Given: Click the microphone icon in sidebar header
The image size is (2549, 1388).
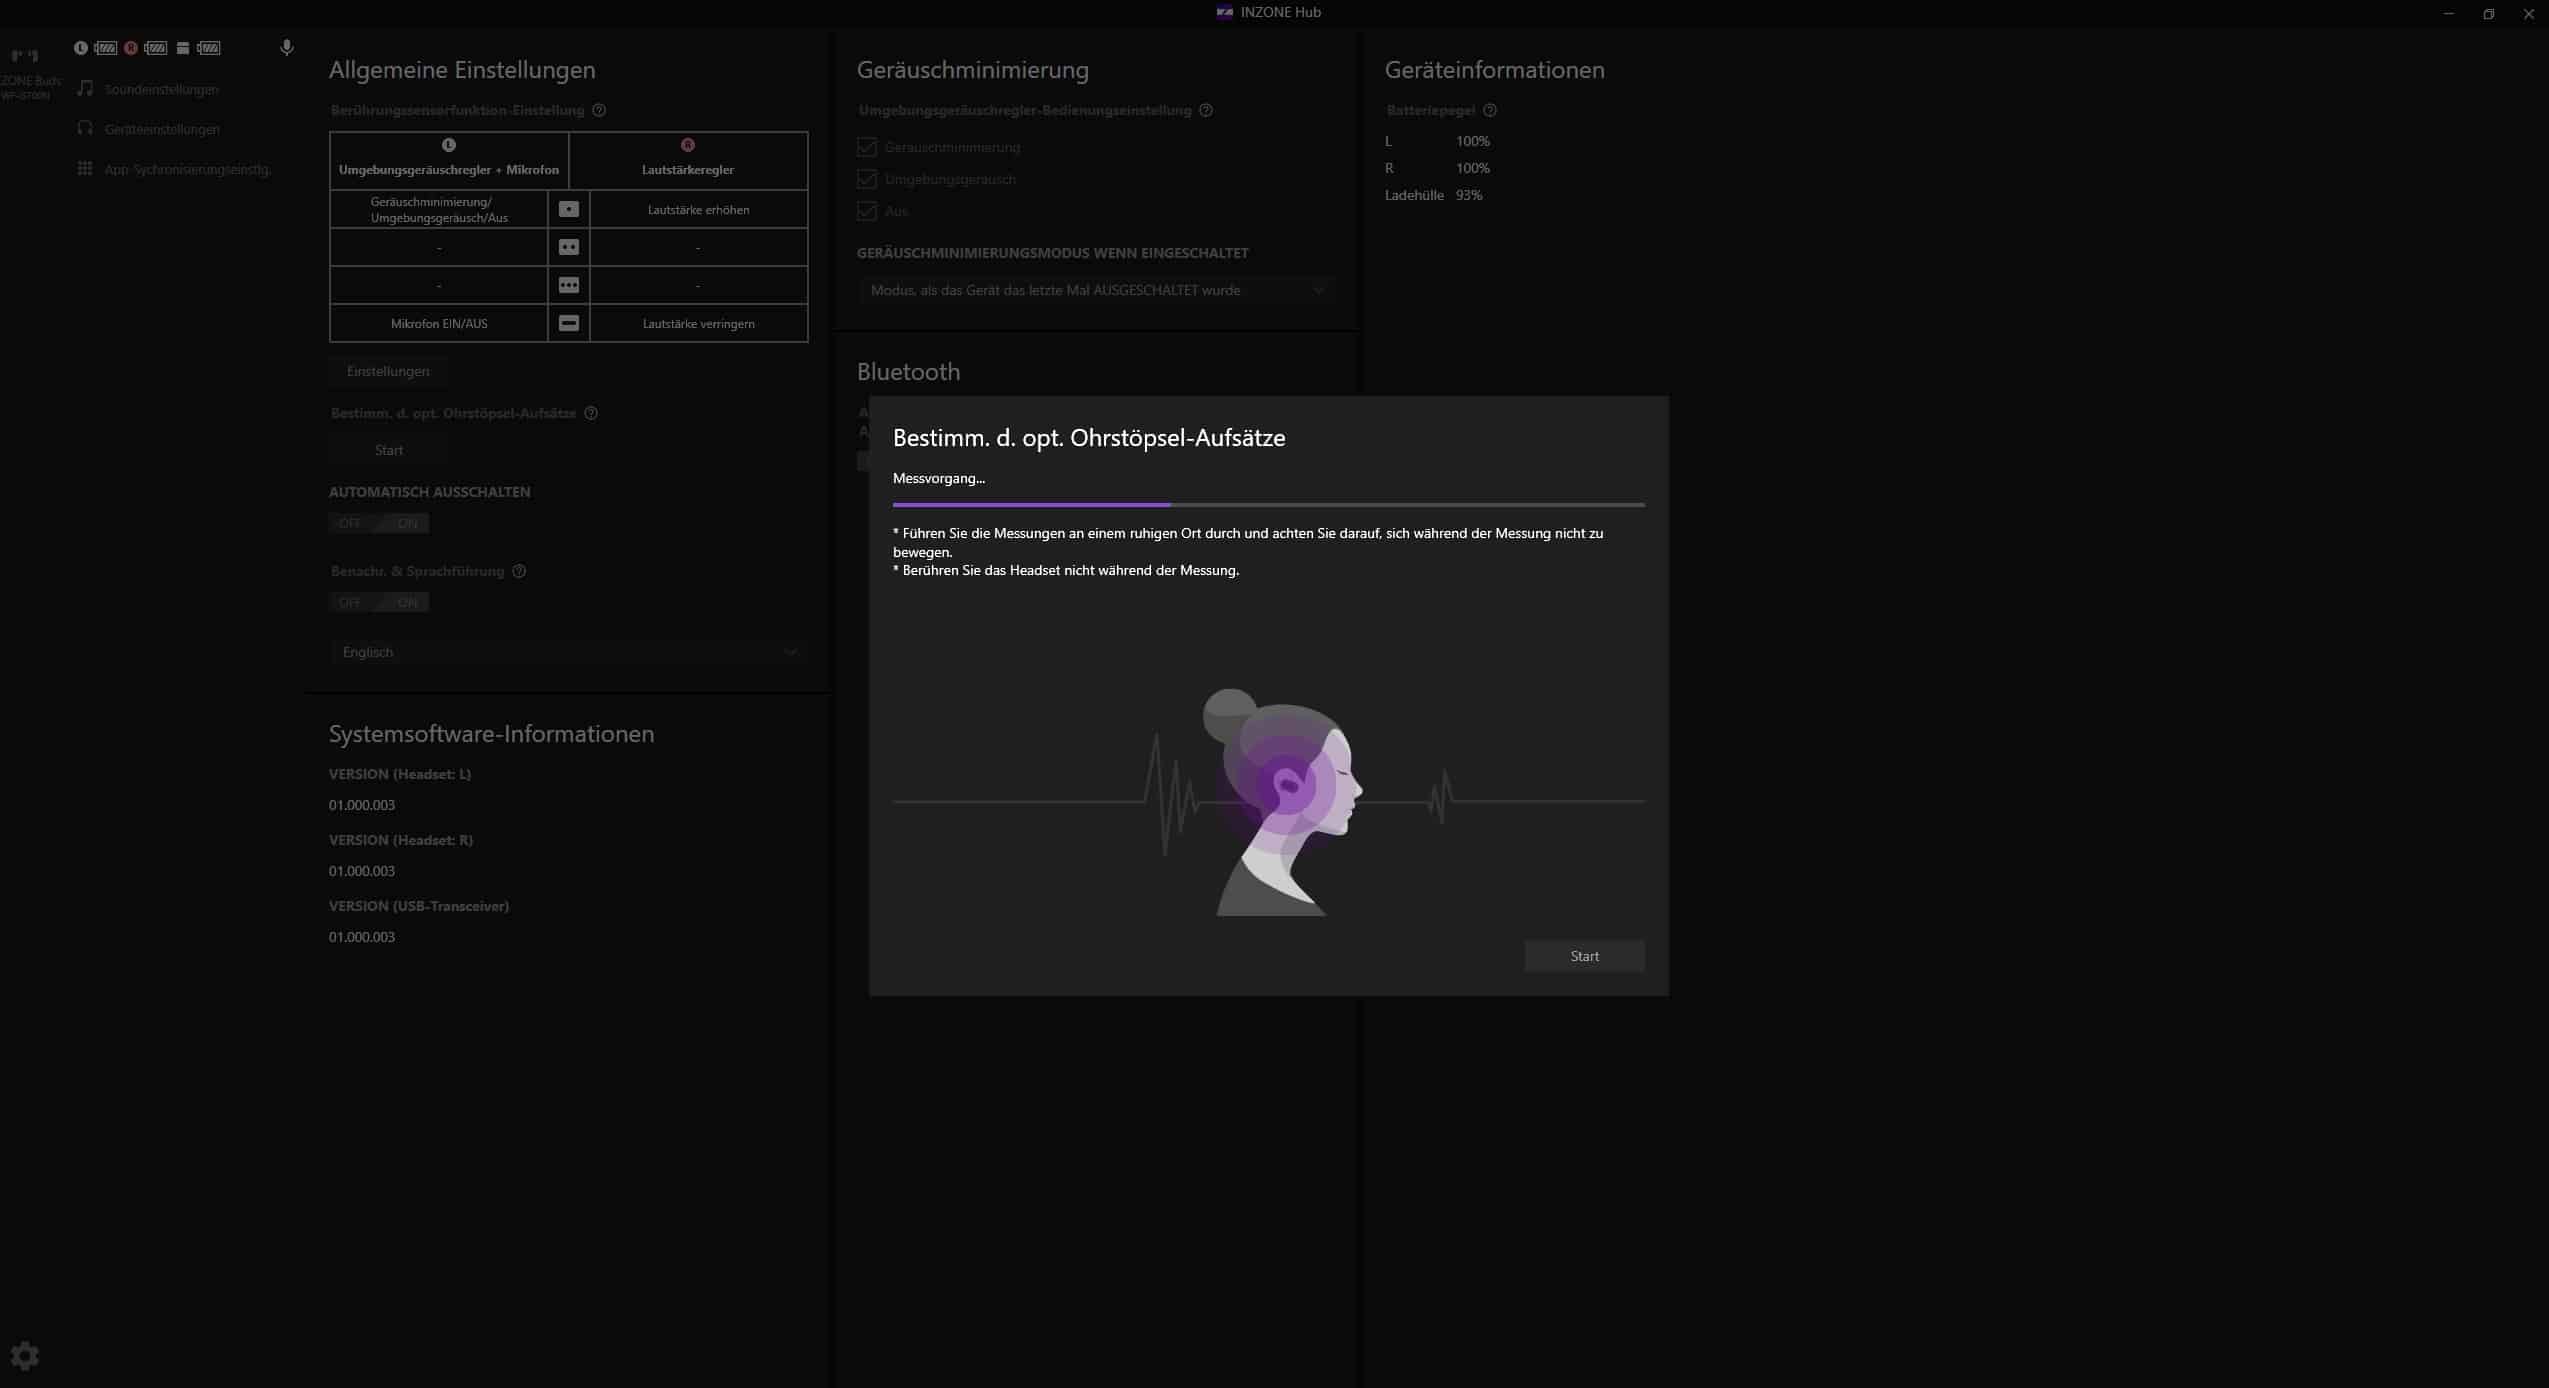Looking at the screenshot, I should coord(287,48).
